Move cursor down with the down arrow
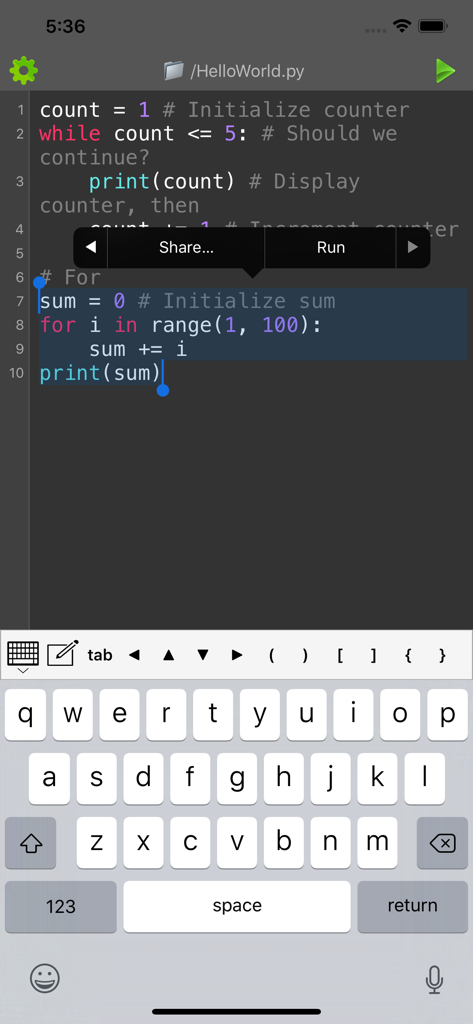Image resolution: width=473 pixels, height=1024 pixels. (203, 655)
